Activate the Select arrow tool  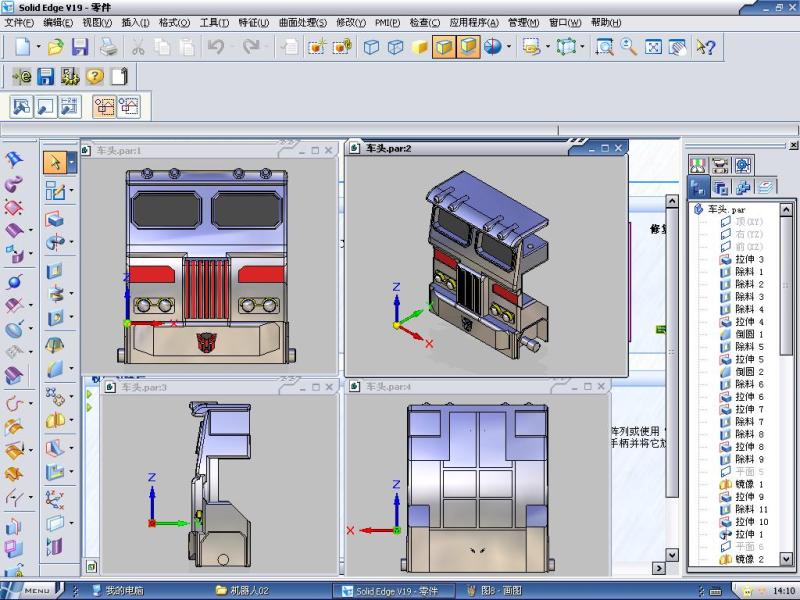click(x=55, y=162)
